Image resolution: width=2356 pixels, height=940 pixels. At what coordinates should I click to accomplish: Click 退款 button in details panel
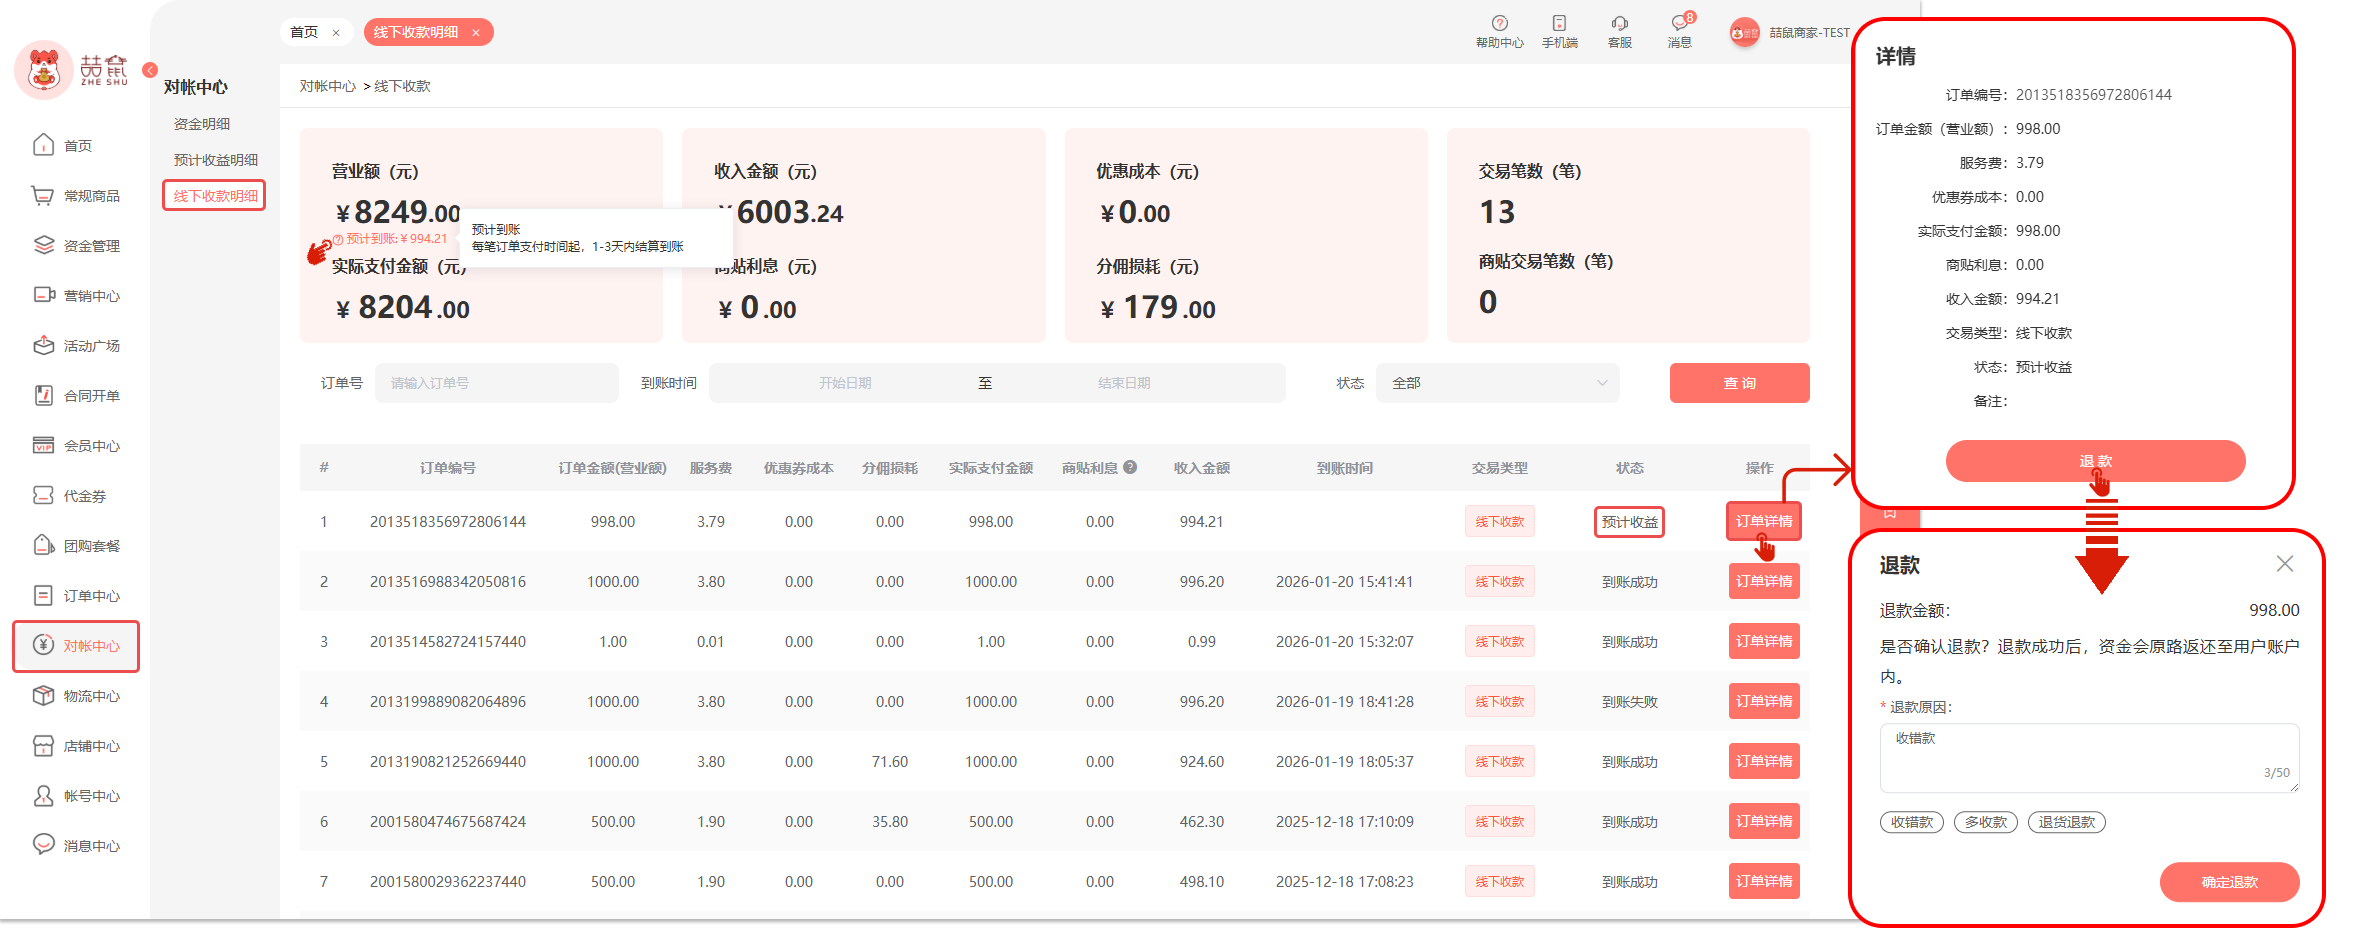point(2095,461)
